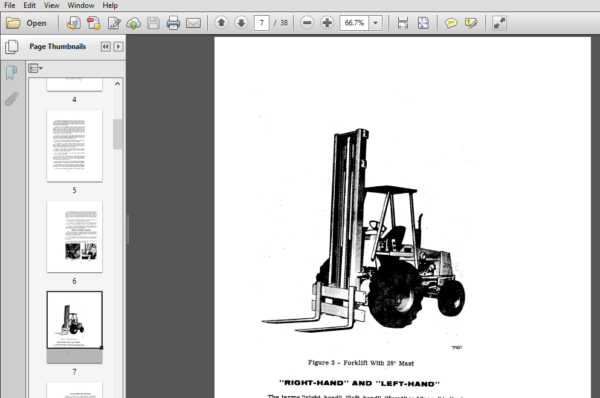Send file by email envelope icon

point(193,23)
